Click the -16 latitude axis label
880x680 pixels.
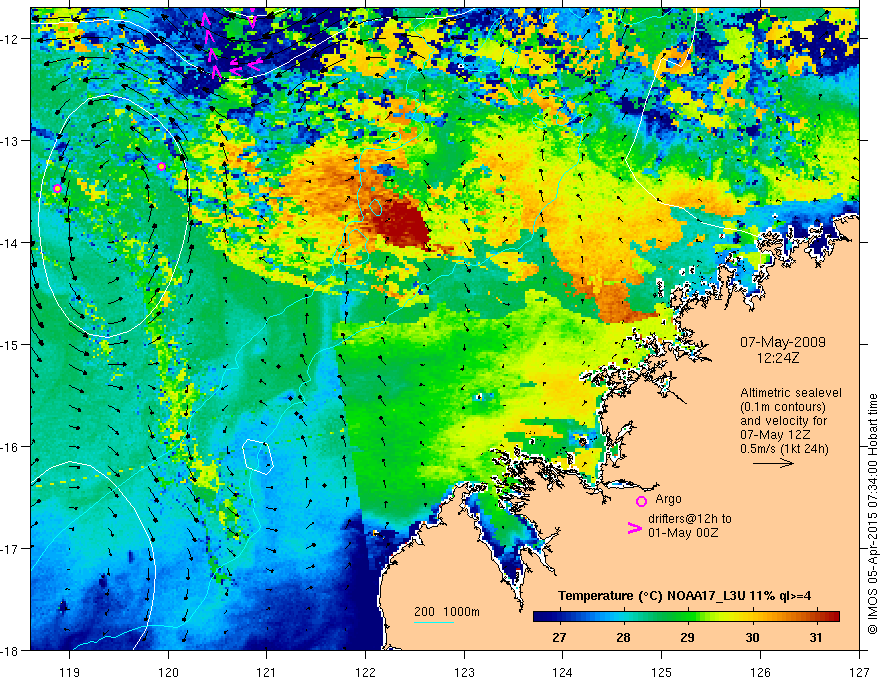12,447
